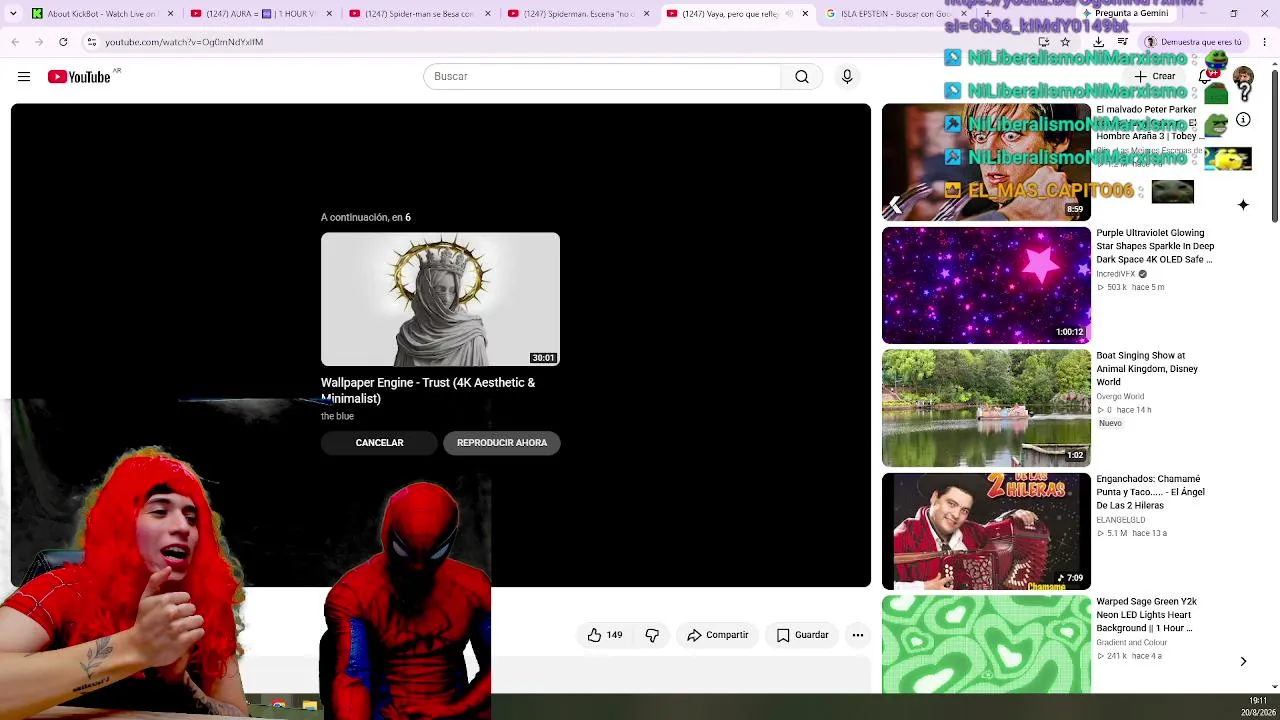Open Chrome downloads

pyautogui.click(x=1099, y=42)
